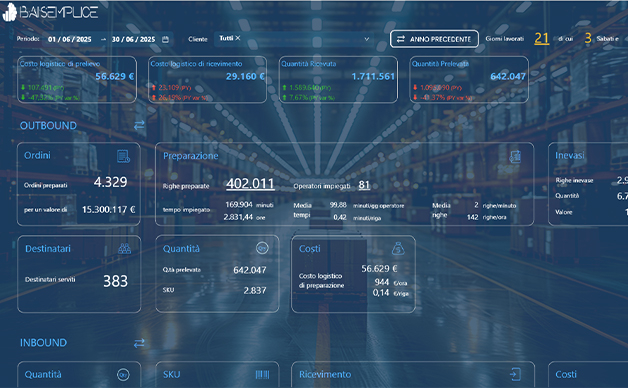
Task: Expand the Cliente dropdown arrow
Action: pyautogui.click(x=366, y=39)
